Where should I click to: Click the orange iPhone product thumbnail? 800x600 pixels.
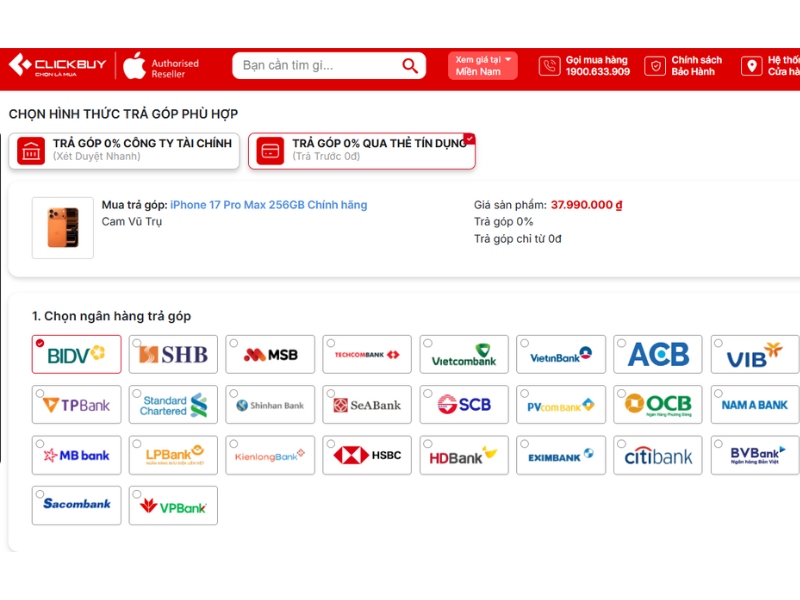click(x=63, y=228)
